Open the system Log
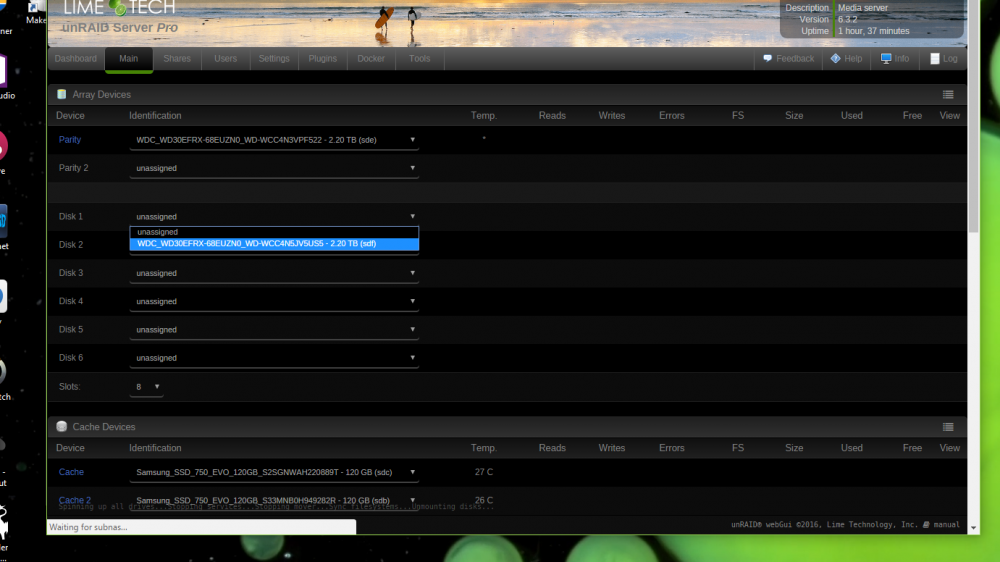Viewport: 1000px width, 562px height. click(x=943, y=59)
